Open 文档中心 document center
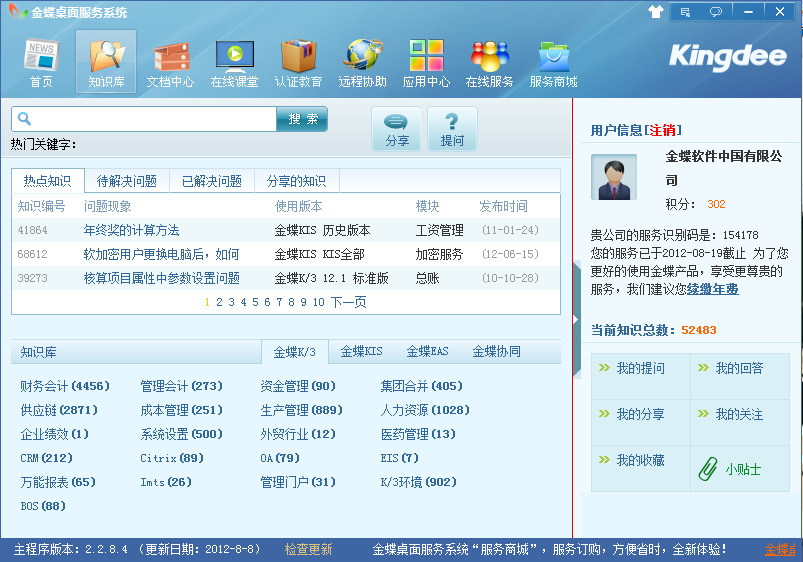 click(170, 62)
